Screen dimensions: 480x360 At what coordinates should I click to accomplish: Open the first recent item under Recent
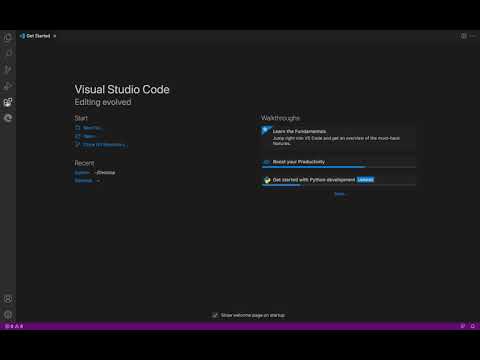click(x=82, y=173)
